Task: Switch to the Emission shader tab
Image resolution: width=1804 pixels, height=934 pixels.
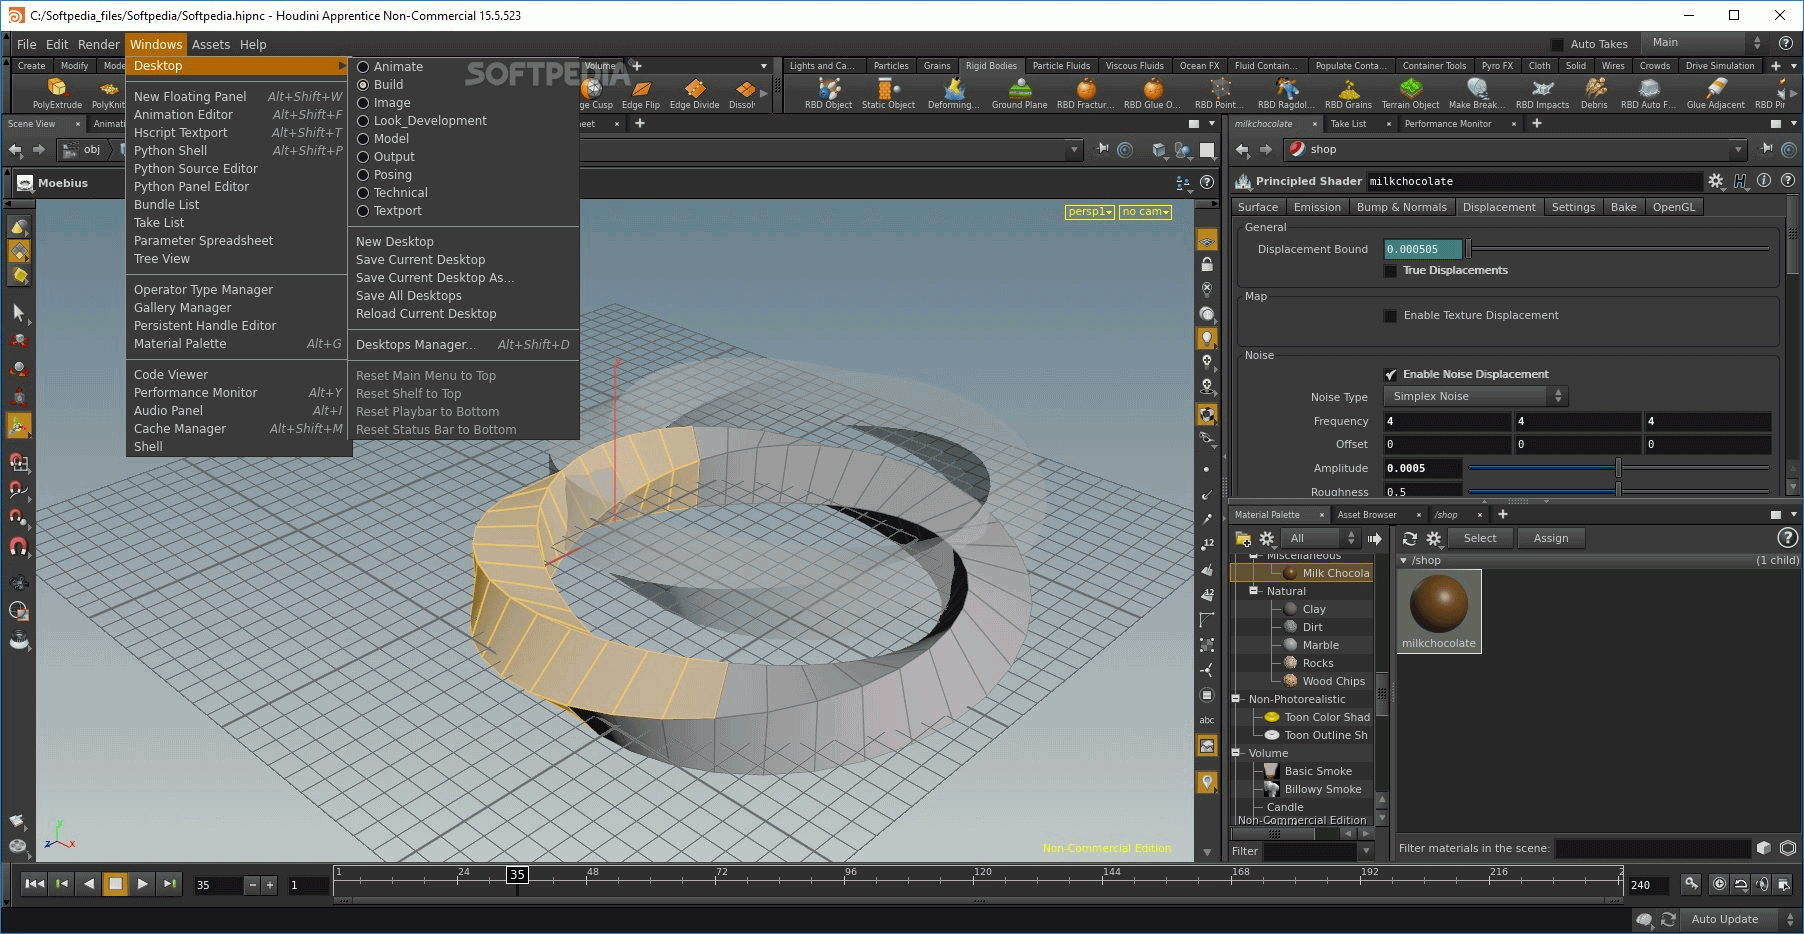Action: [1317, 207]
